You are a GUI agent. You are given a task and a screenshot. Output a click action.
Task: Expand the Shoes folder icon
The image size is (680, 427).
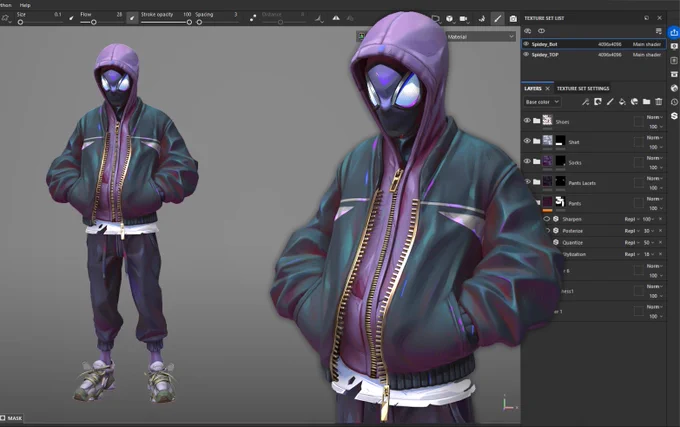click(536, 121)
